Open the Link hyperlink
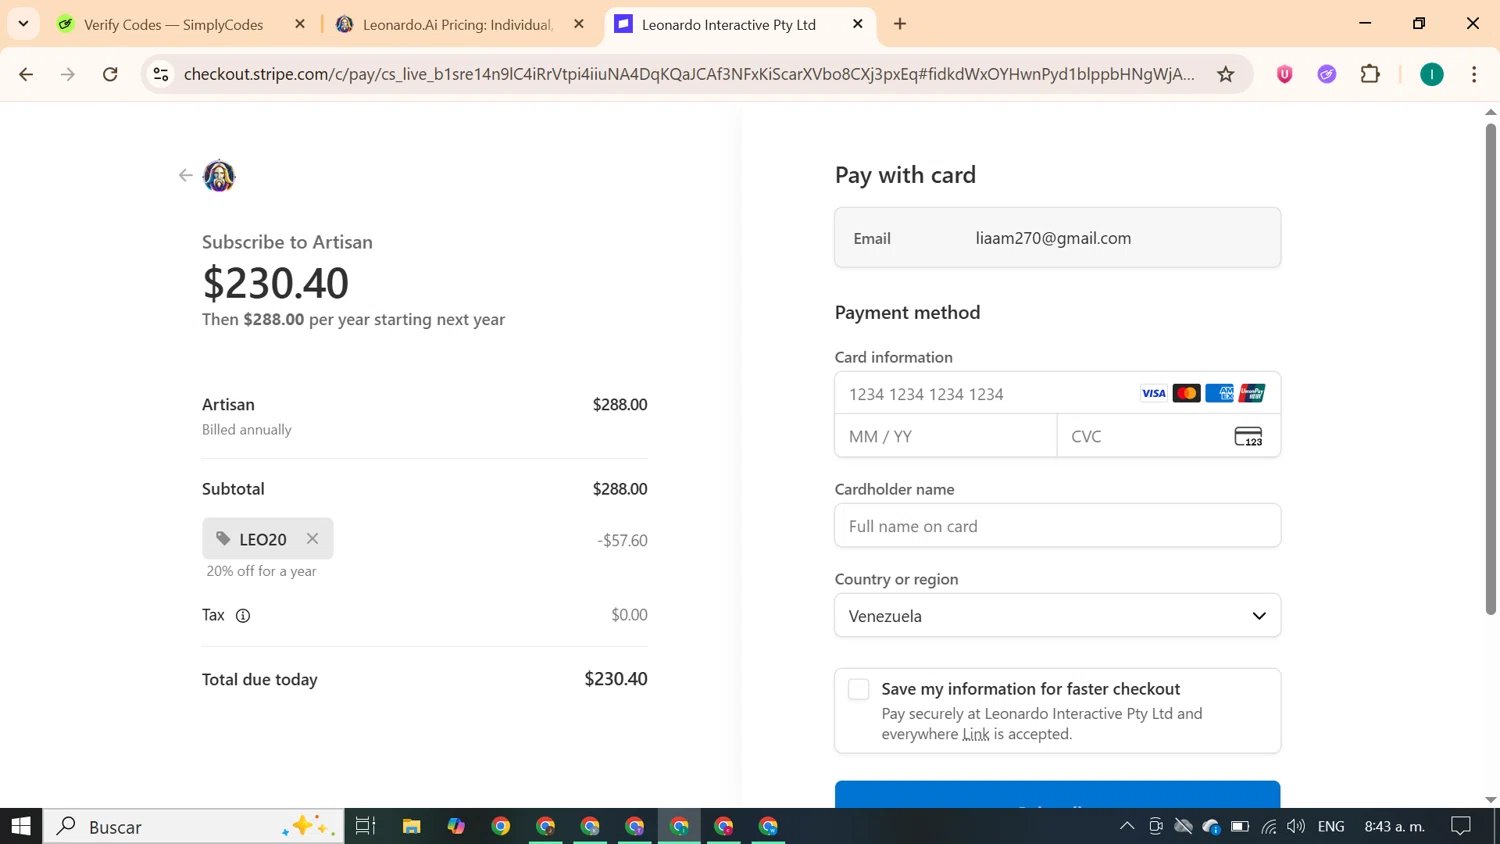1500x844 pixels. click(976, 734)
